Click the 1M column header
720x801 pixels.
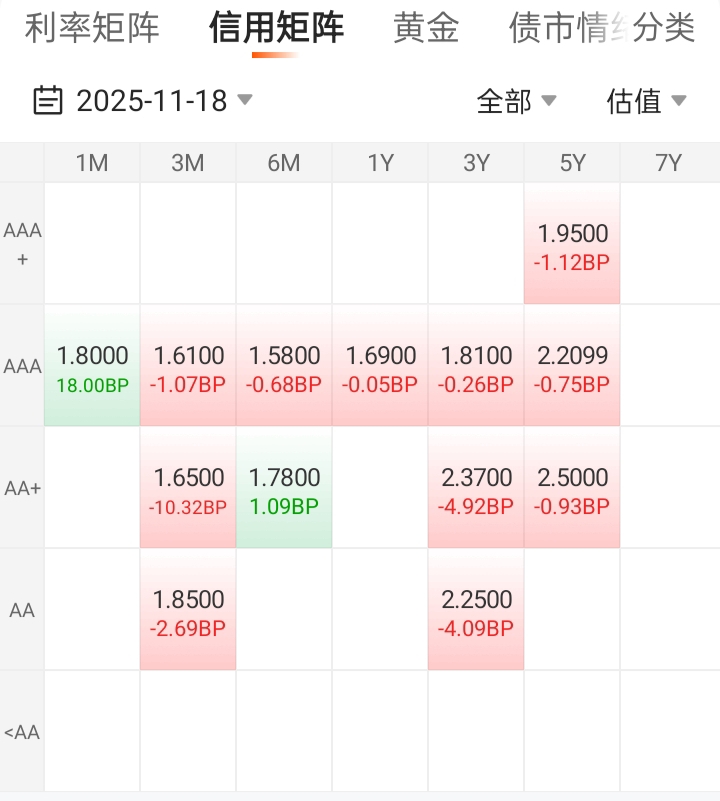pyautogui.click(x=92, y=163)
